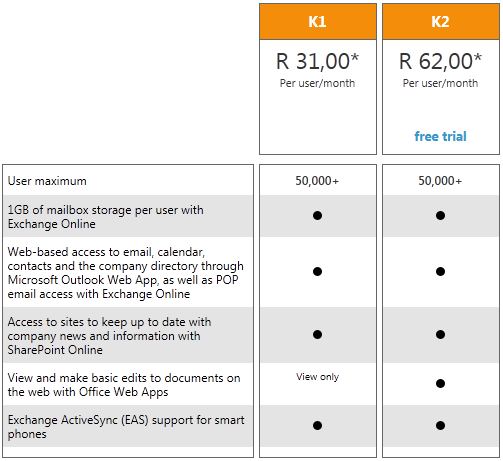503x461 pixels.
Task: Click K1 bullet for SharePoint Online sites
Action: tap(317, 334)
